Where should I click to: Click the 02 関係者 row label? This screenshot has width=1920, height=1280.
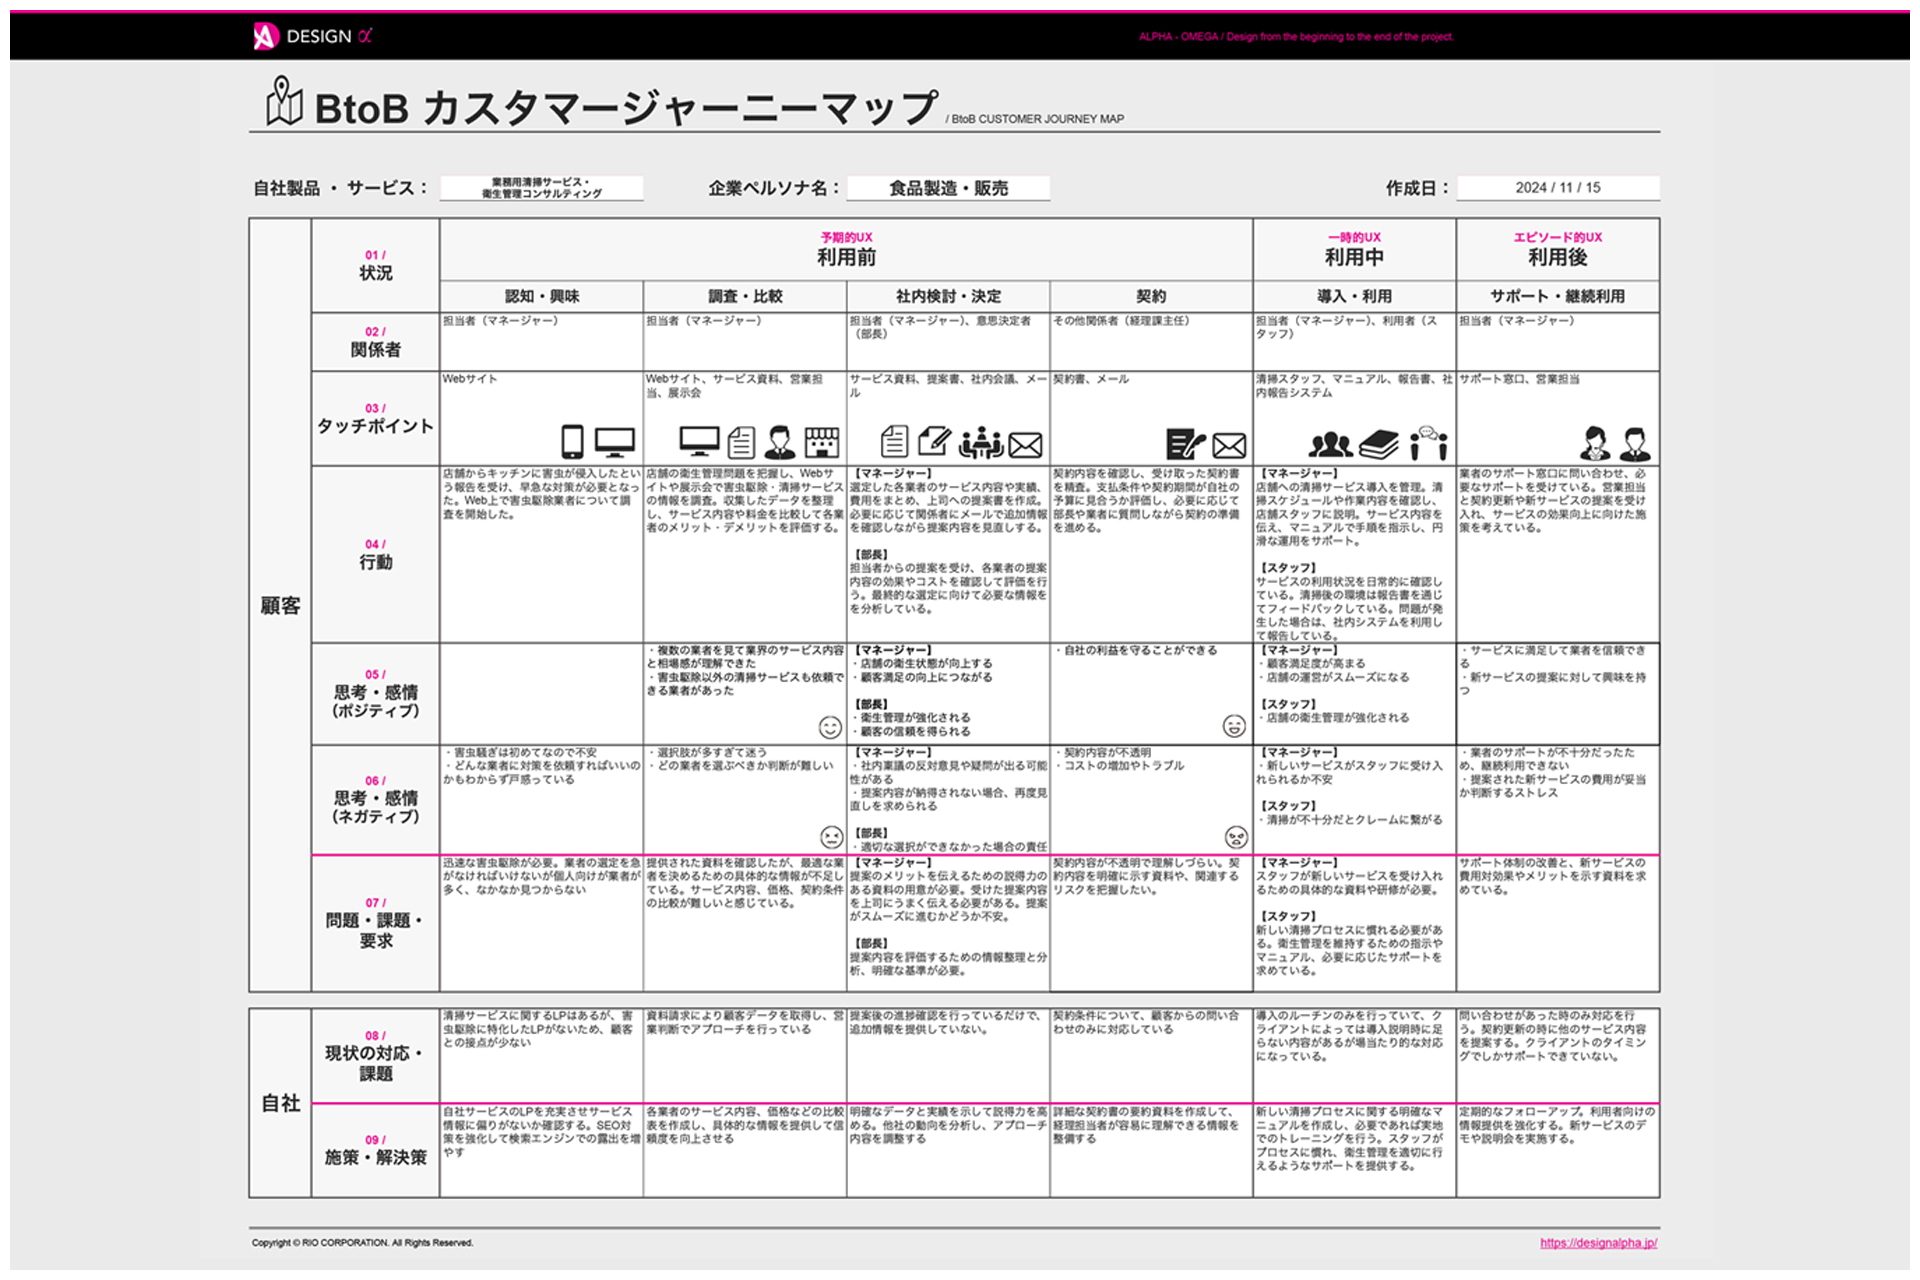click(x=375, y=342)
